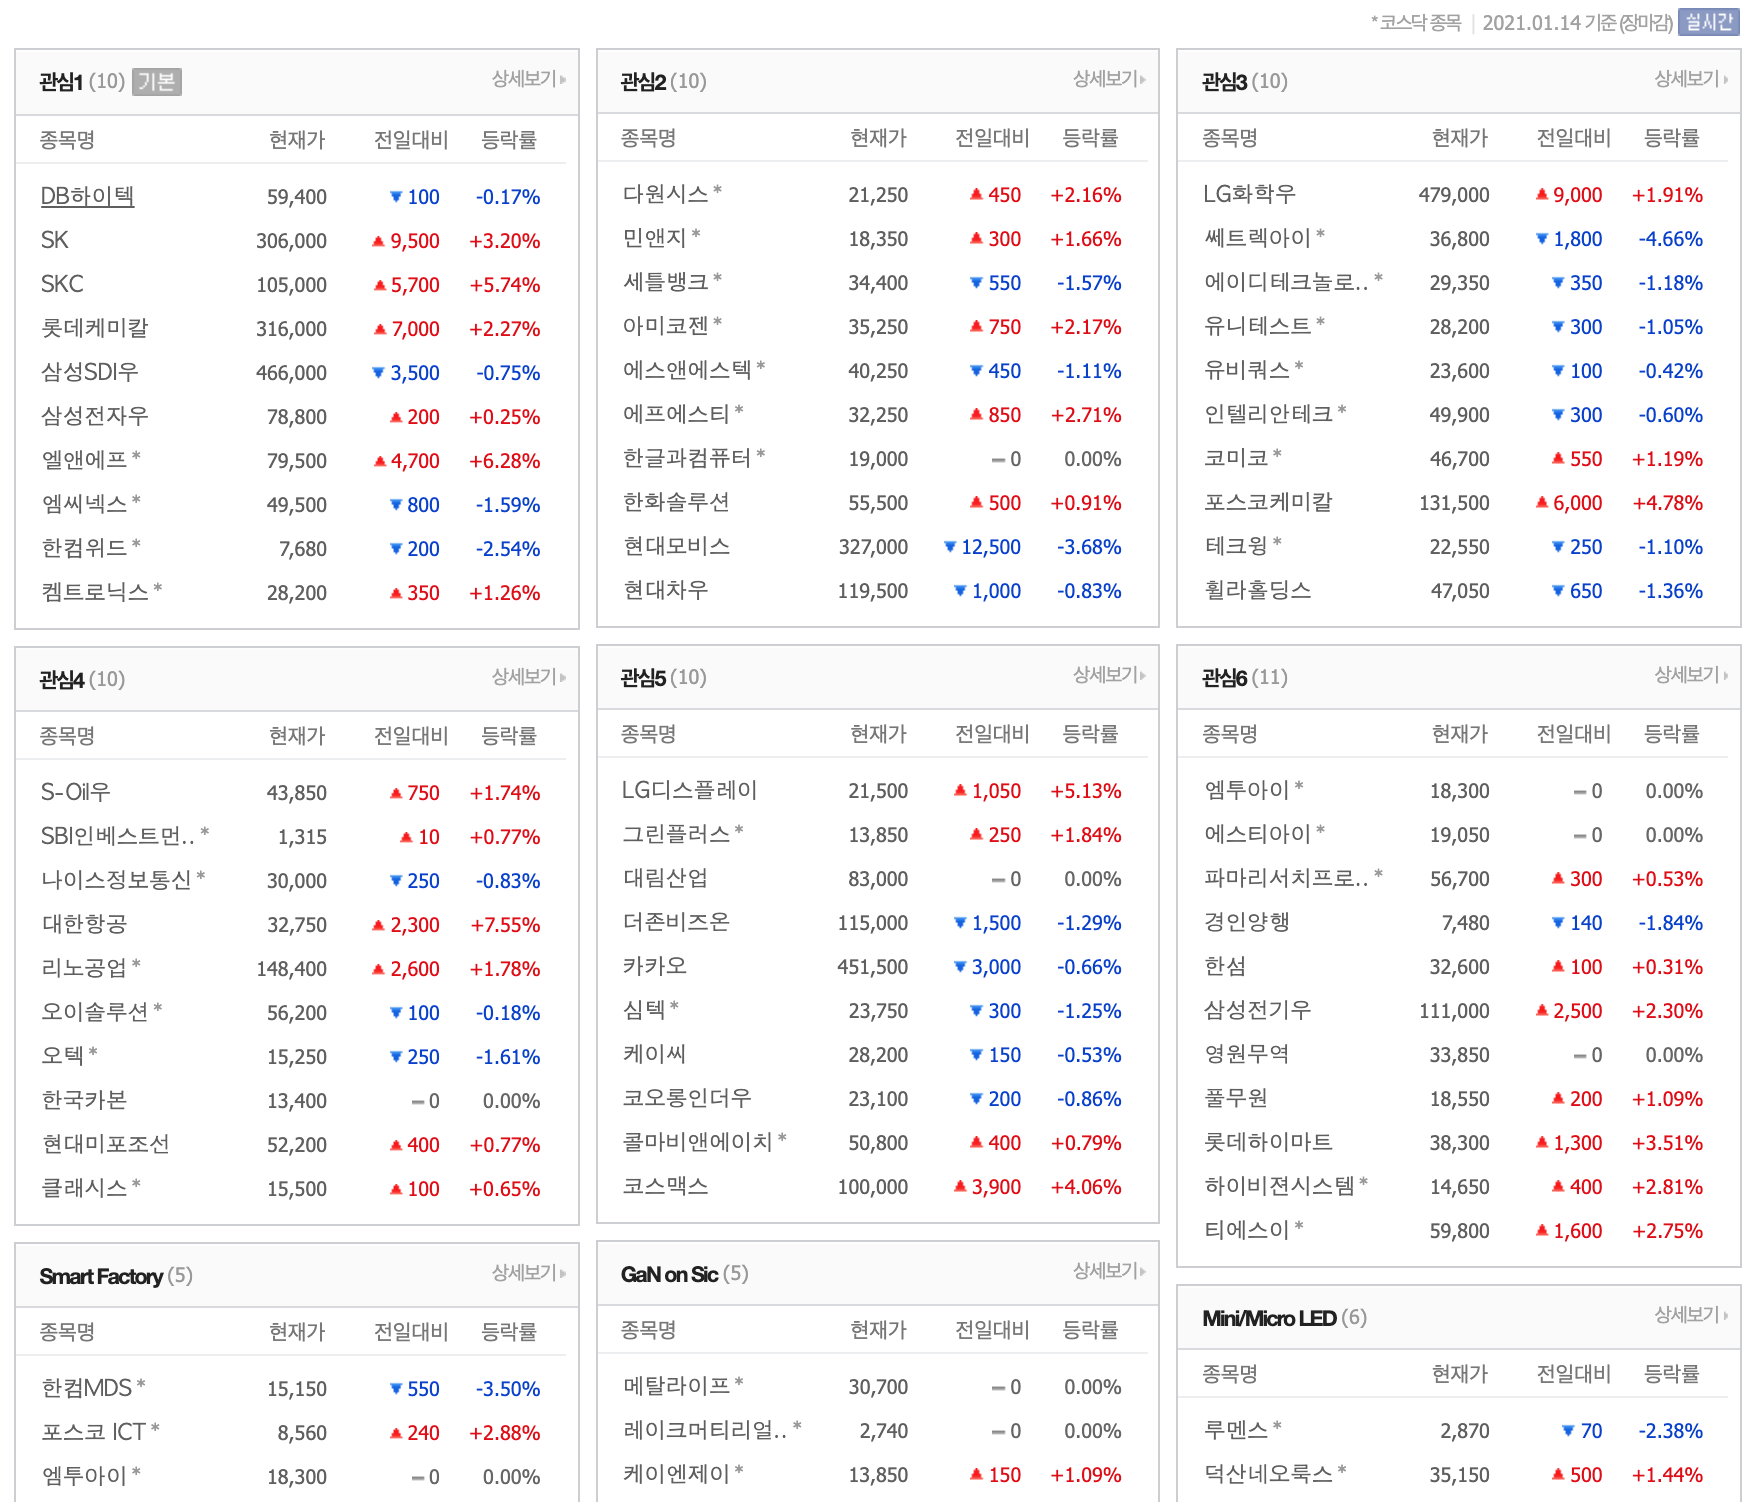Open 상세보기 link for 관심6 list

point(1690,675)
